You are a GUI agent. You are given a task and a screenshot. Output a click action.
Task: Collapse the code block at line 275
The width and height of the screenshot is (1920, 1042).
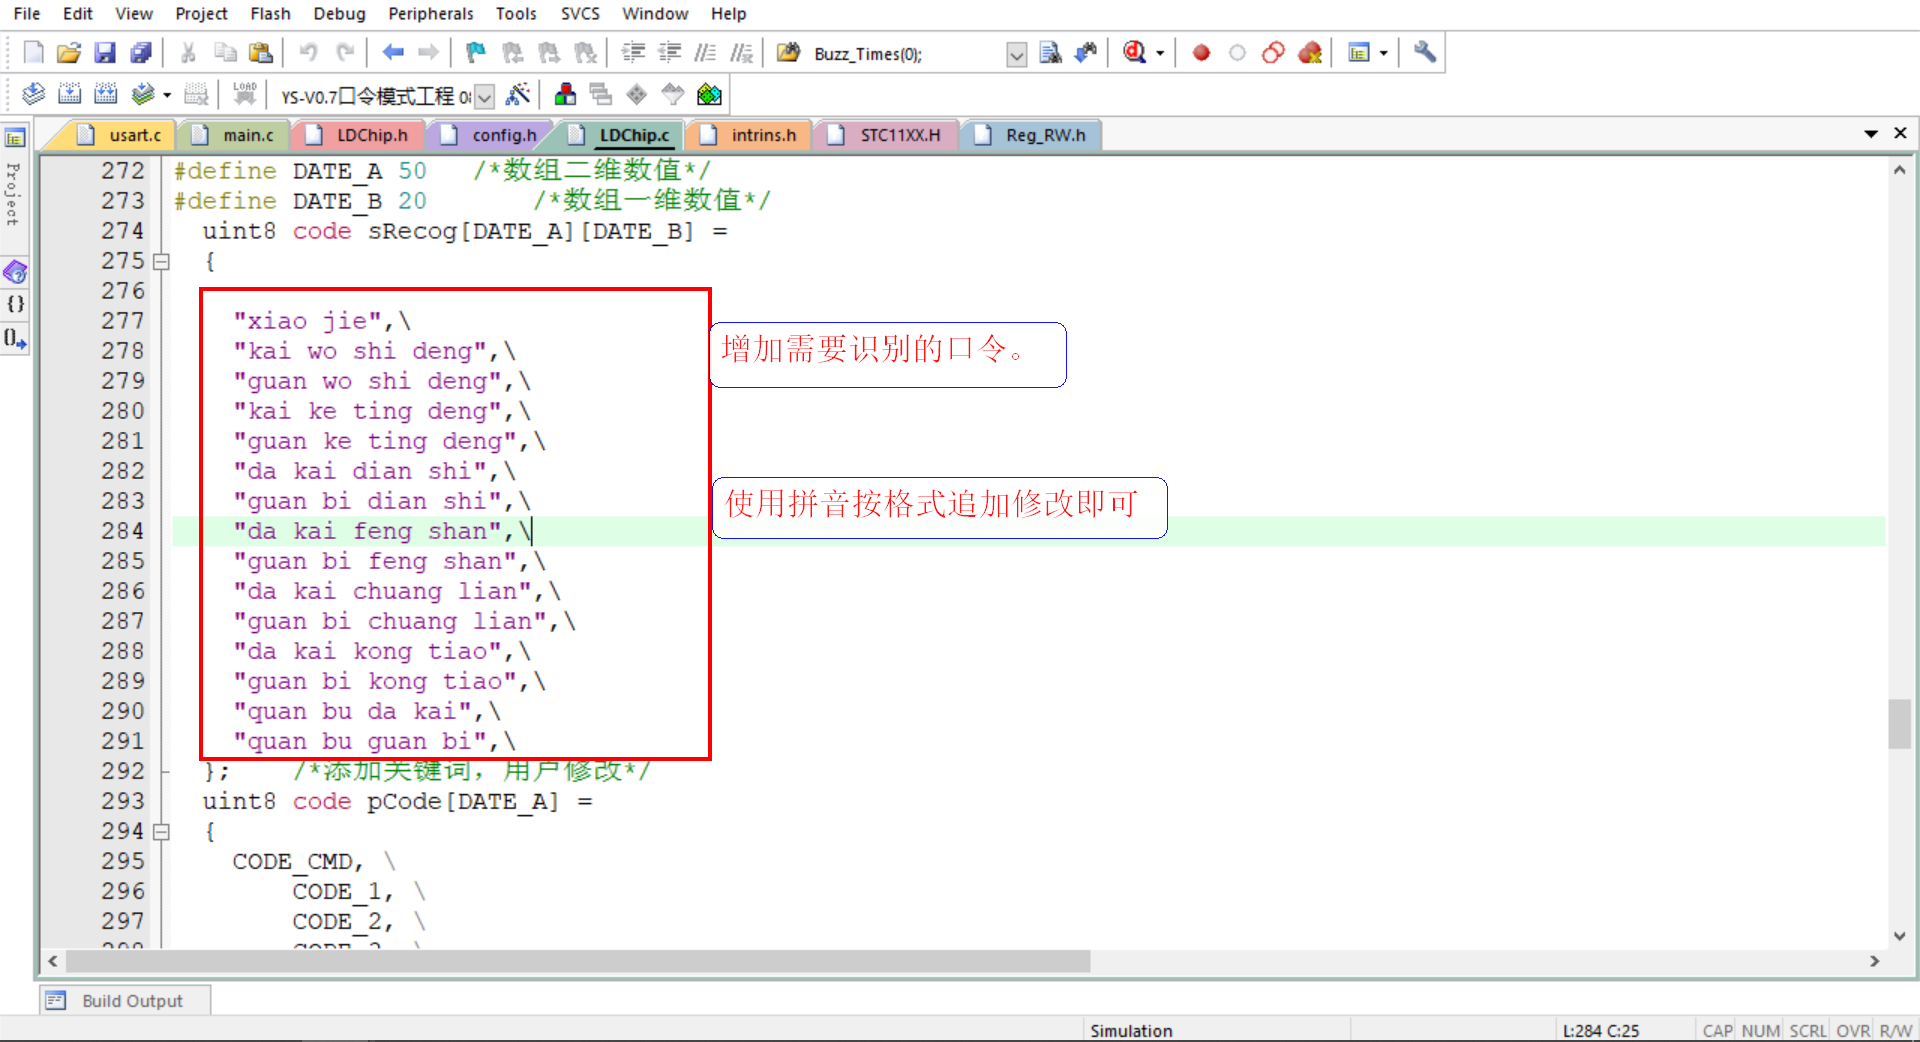click(162, 261)
